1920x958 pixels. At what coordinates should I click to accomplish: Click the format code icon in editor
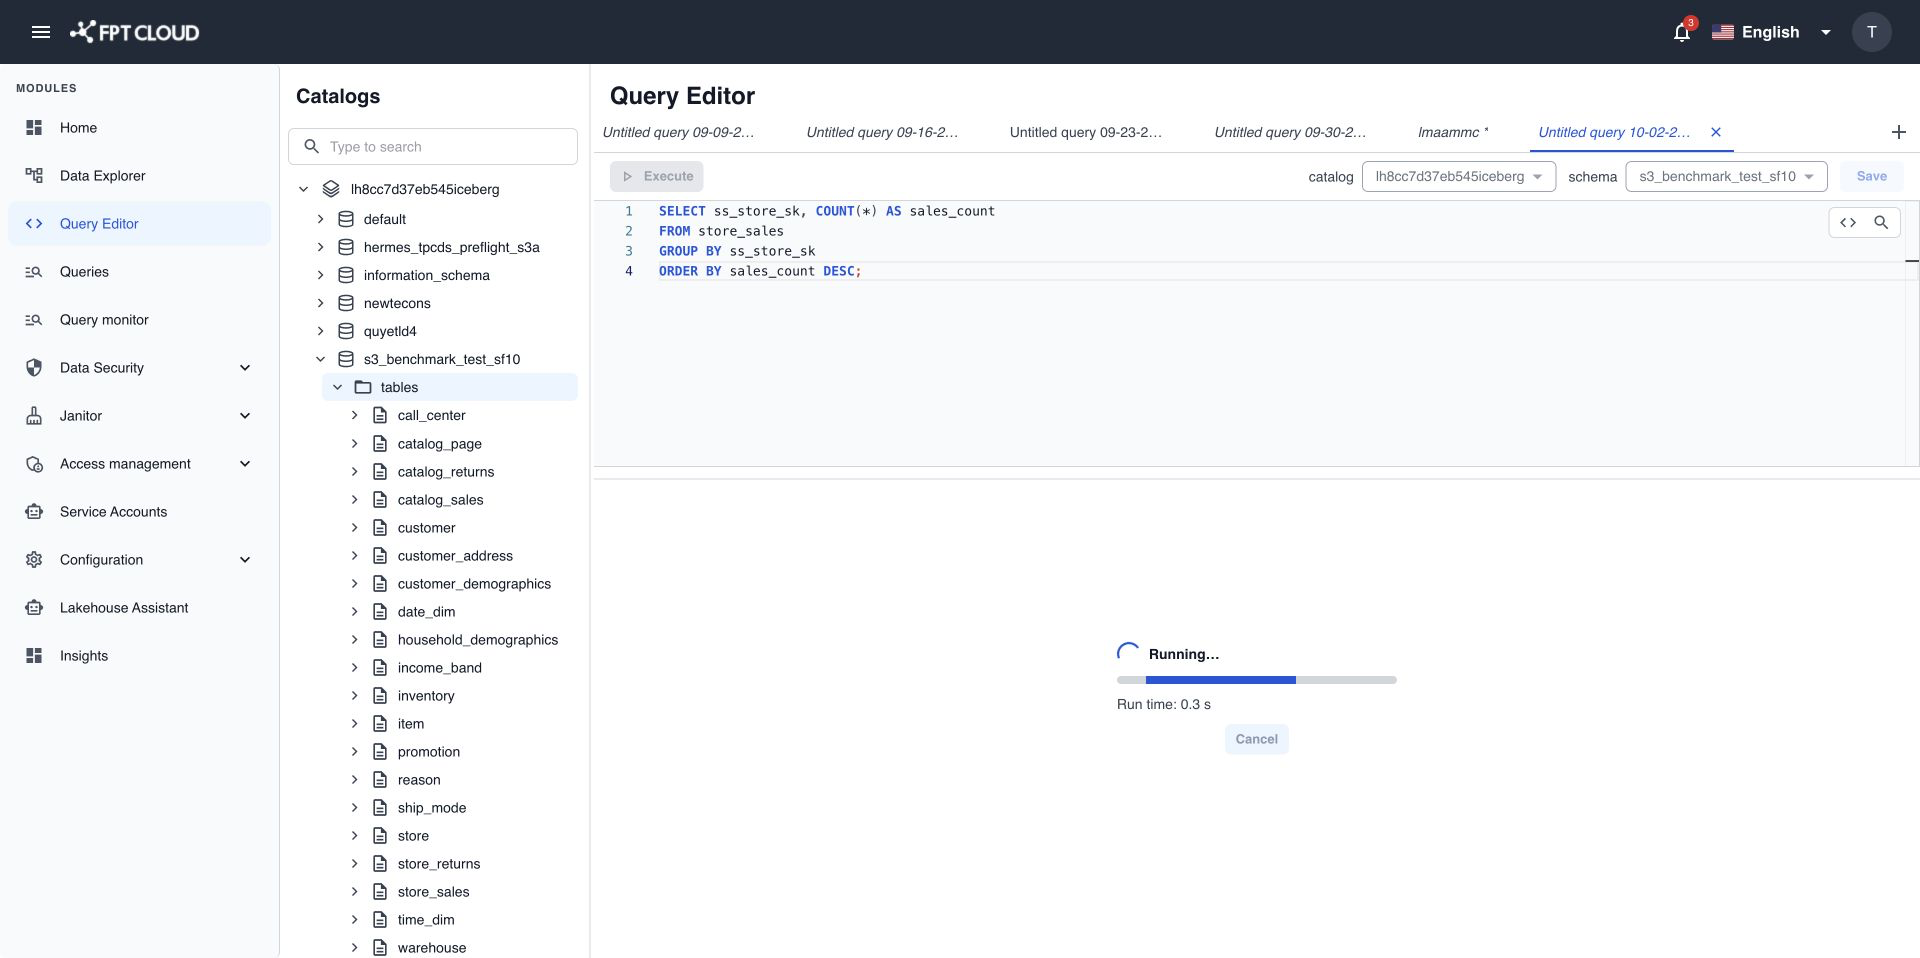tap(1848, 222)
